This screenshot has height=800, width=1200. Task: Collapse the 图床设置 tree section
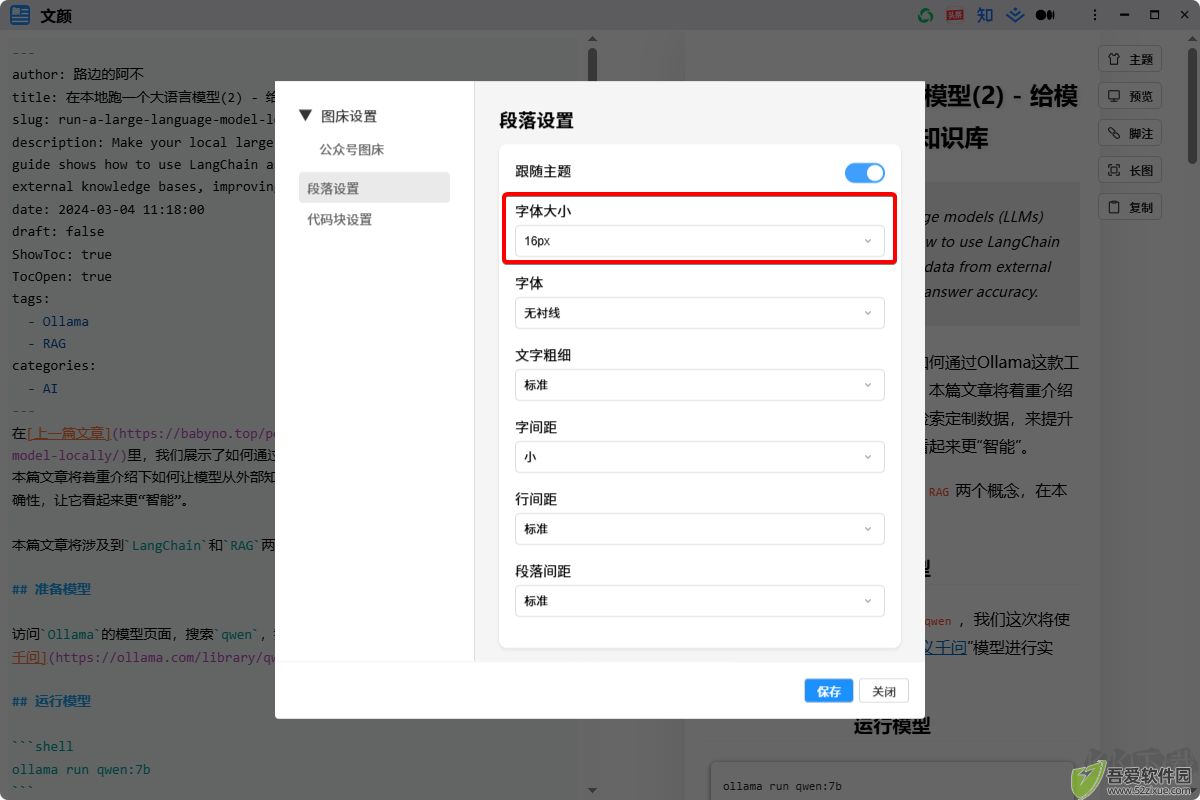click(306, 116)
